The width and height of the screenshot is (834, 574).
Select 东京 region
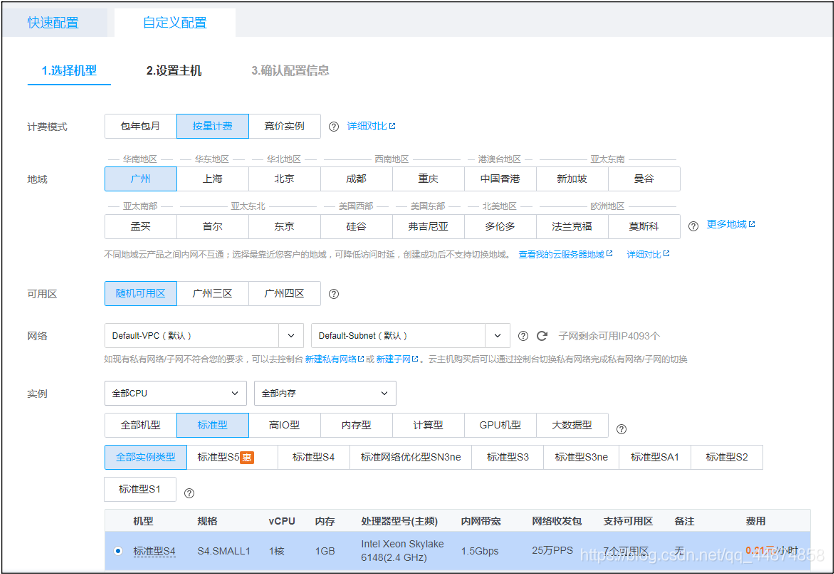pos(284,227)
